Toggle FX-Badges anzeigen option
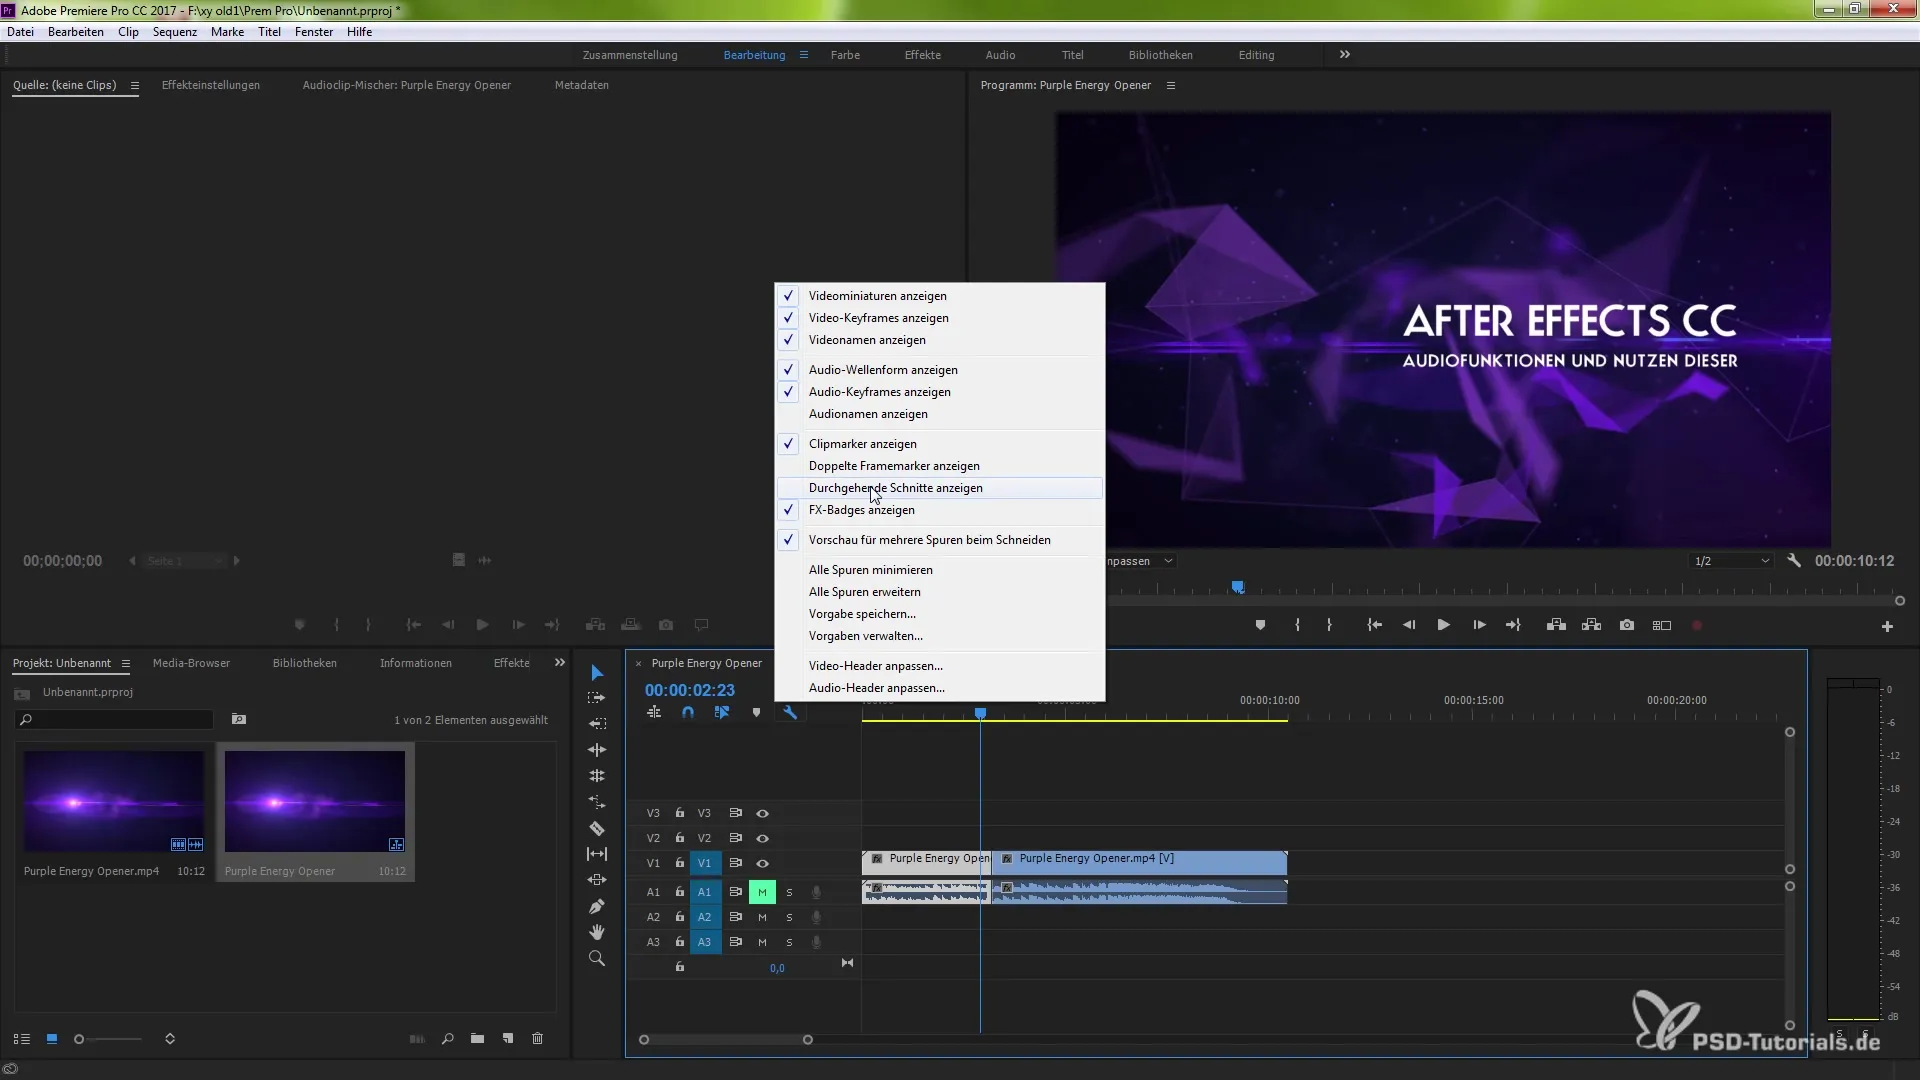This screenshot has width=1920, height=1080. click(x=940, y=510)
